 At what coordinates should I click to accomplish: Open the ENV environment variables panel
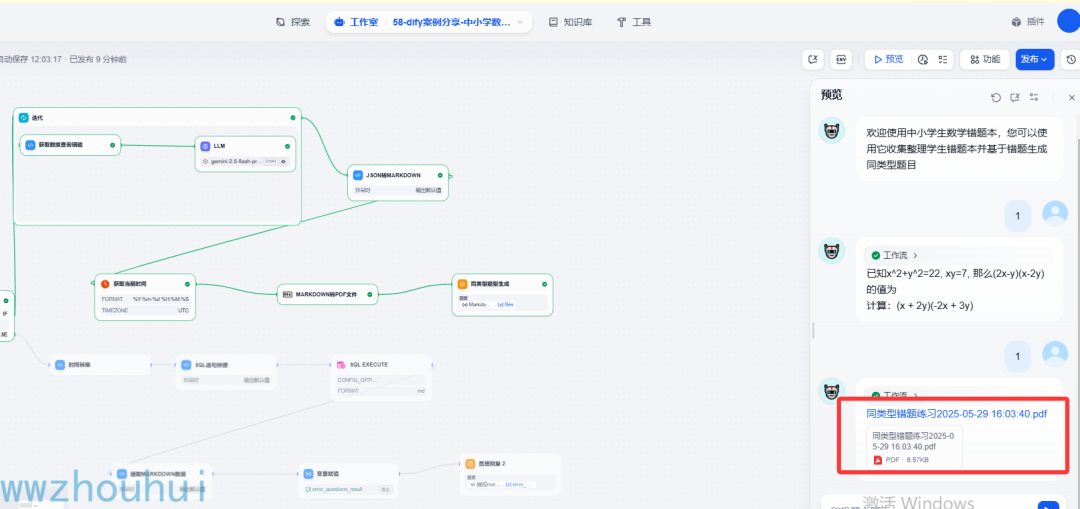pyautogui.click(x=840, y=59)
